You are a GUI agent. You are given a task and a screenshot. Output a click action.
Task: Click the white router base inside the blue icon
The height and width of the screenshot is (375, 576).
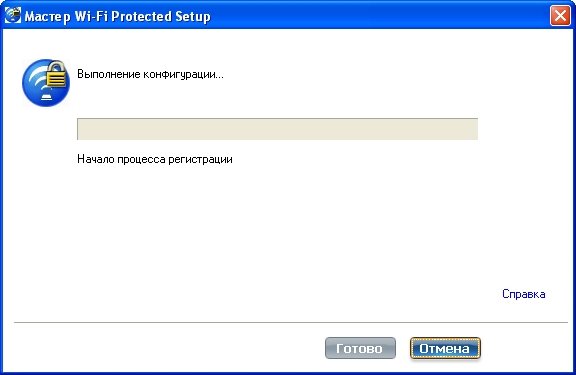tap(47, 97)
